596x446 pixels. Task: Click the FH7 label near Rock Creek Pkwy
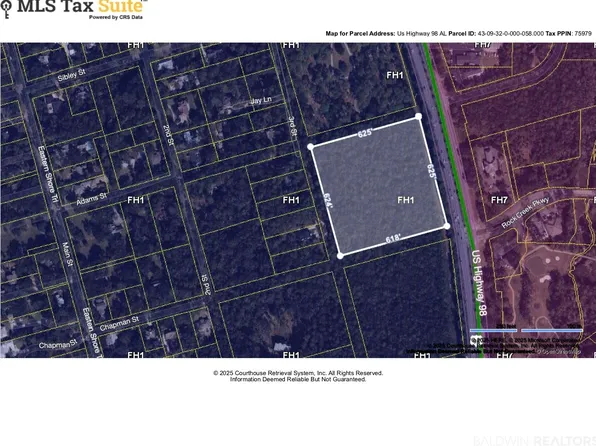coord(499,200)
